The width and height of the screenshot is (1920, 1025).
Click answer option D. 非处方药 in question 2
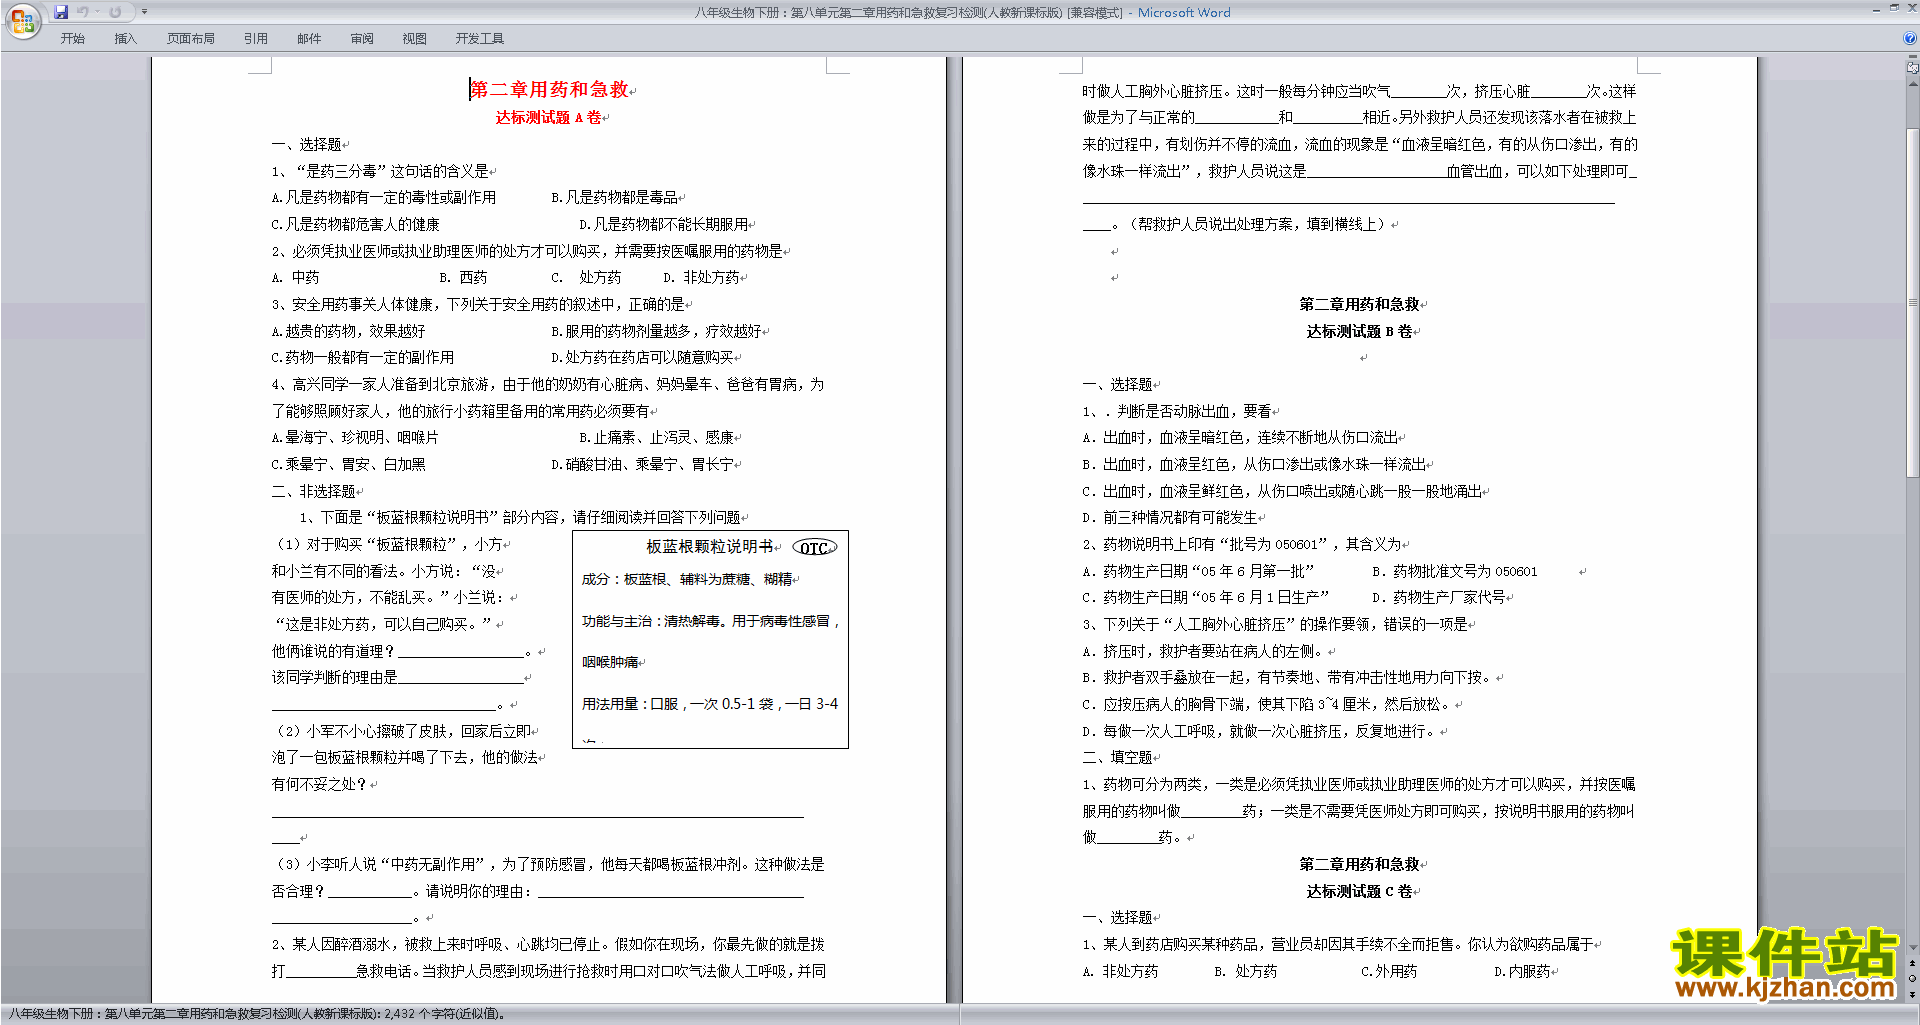pos(702,278)
